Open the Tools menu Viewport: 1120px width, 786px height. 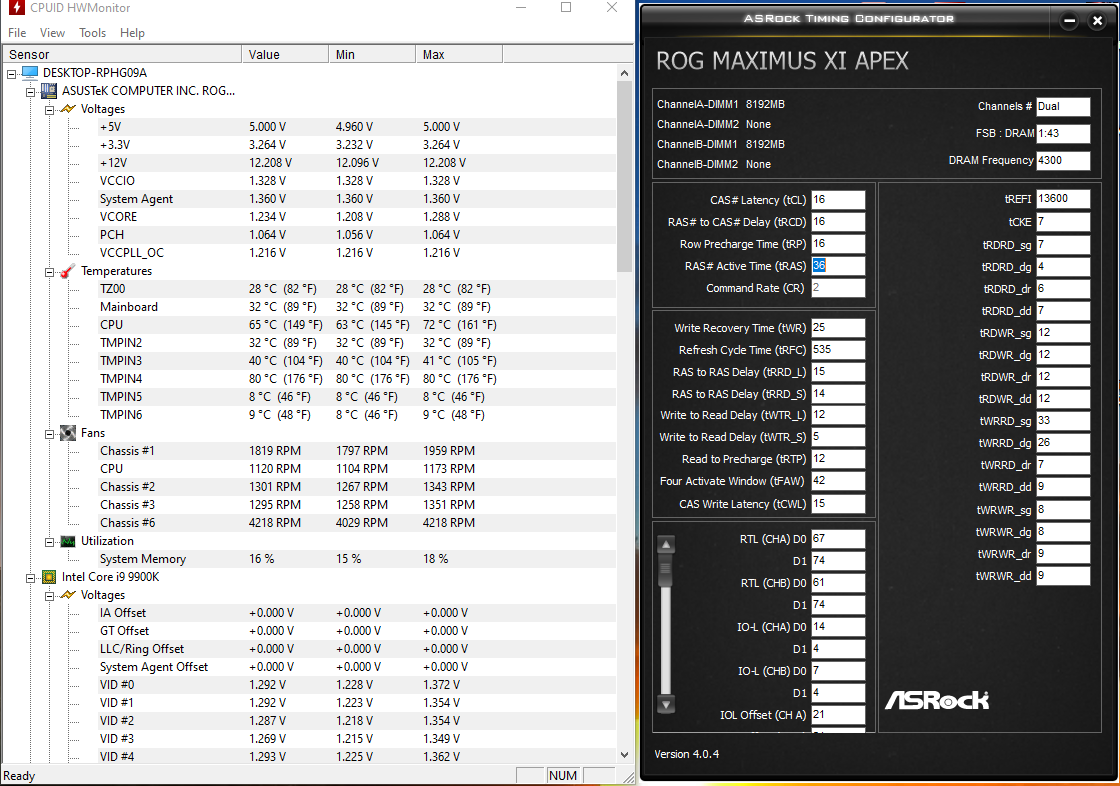[92, 33]
